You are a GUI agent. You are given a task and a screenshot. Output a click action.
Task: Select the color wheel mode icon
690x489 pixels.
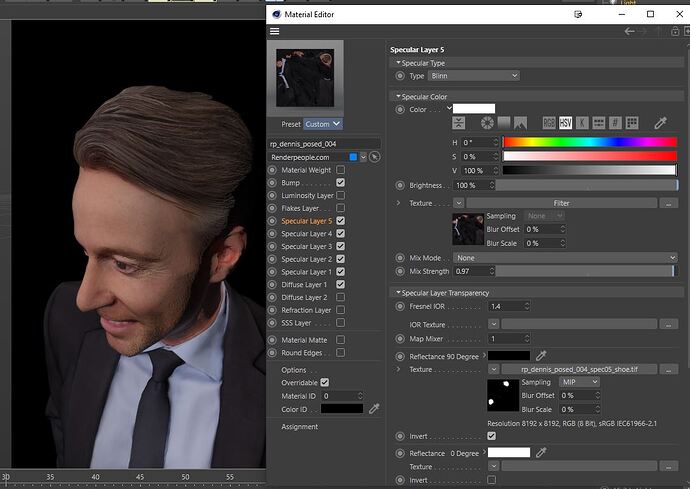coord(487,123)
